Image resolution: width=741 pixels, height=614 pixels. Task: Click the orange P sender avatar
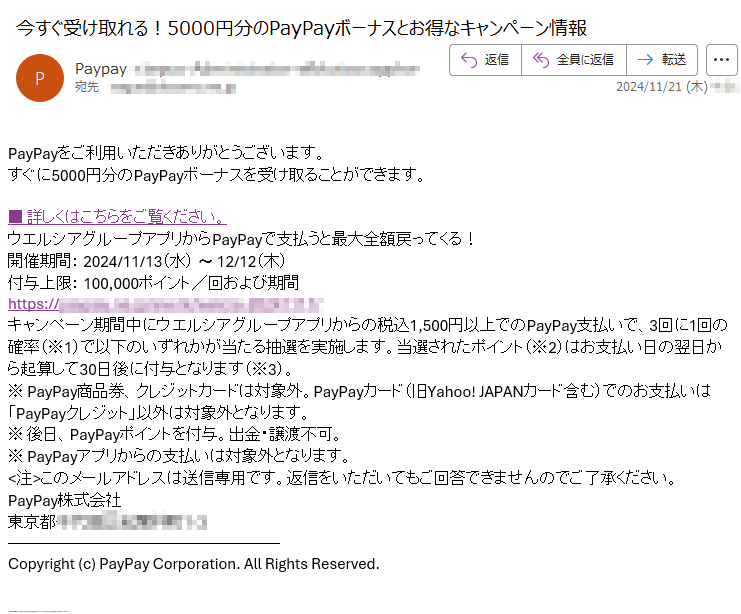pos(40,78)
